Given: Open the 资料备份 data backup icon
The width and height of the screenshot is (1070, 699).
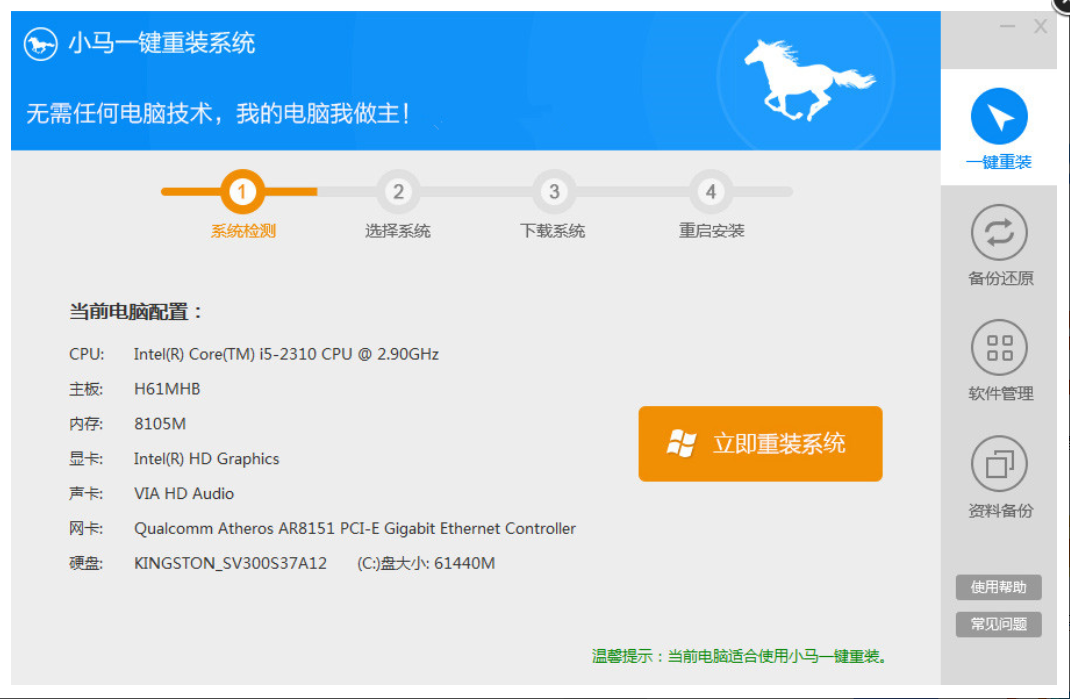Looking at the screenshot, I should point(999,464).
